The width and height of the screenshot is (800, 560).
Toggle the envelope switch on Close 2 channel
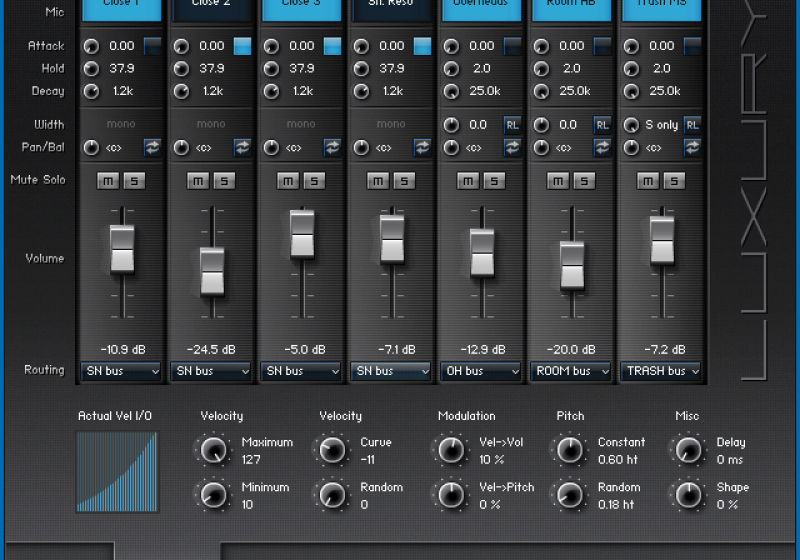tap(243, 46)
